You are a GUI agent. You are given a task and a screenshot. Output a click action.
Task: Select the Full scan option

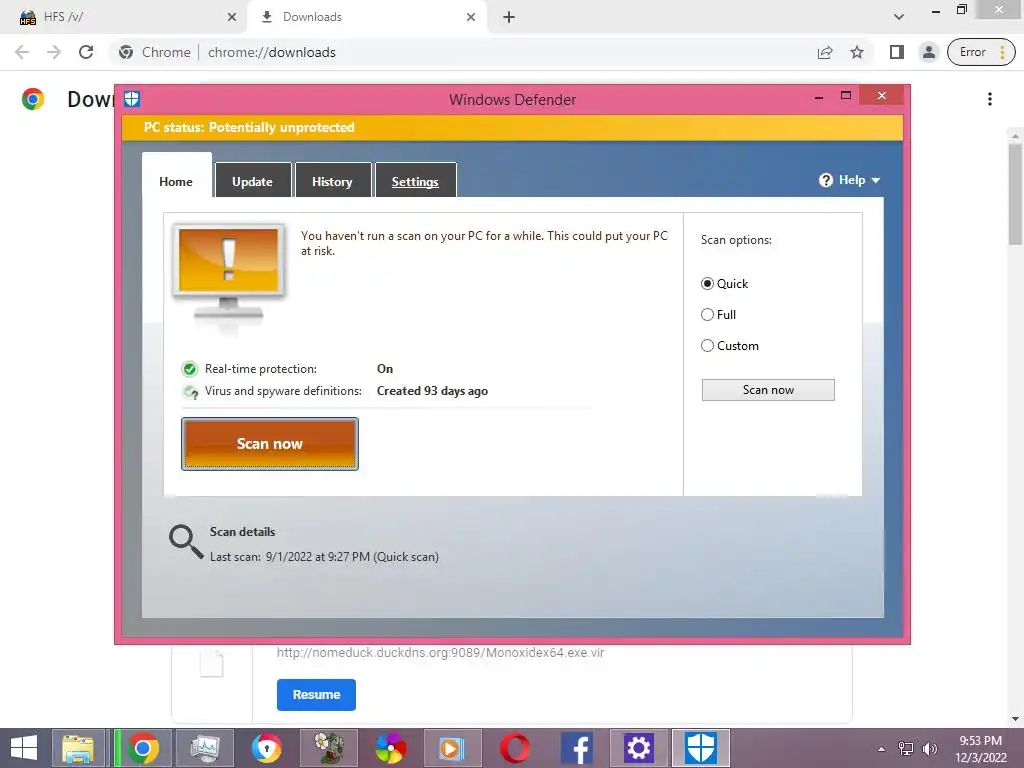click(x=707, y=315)
